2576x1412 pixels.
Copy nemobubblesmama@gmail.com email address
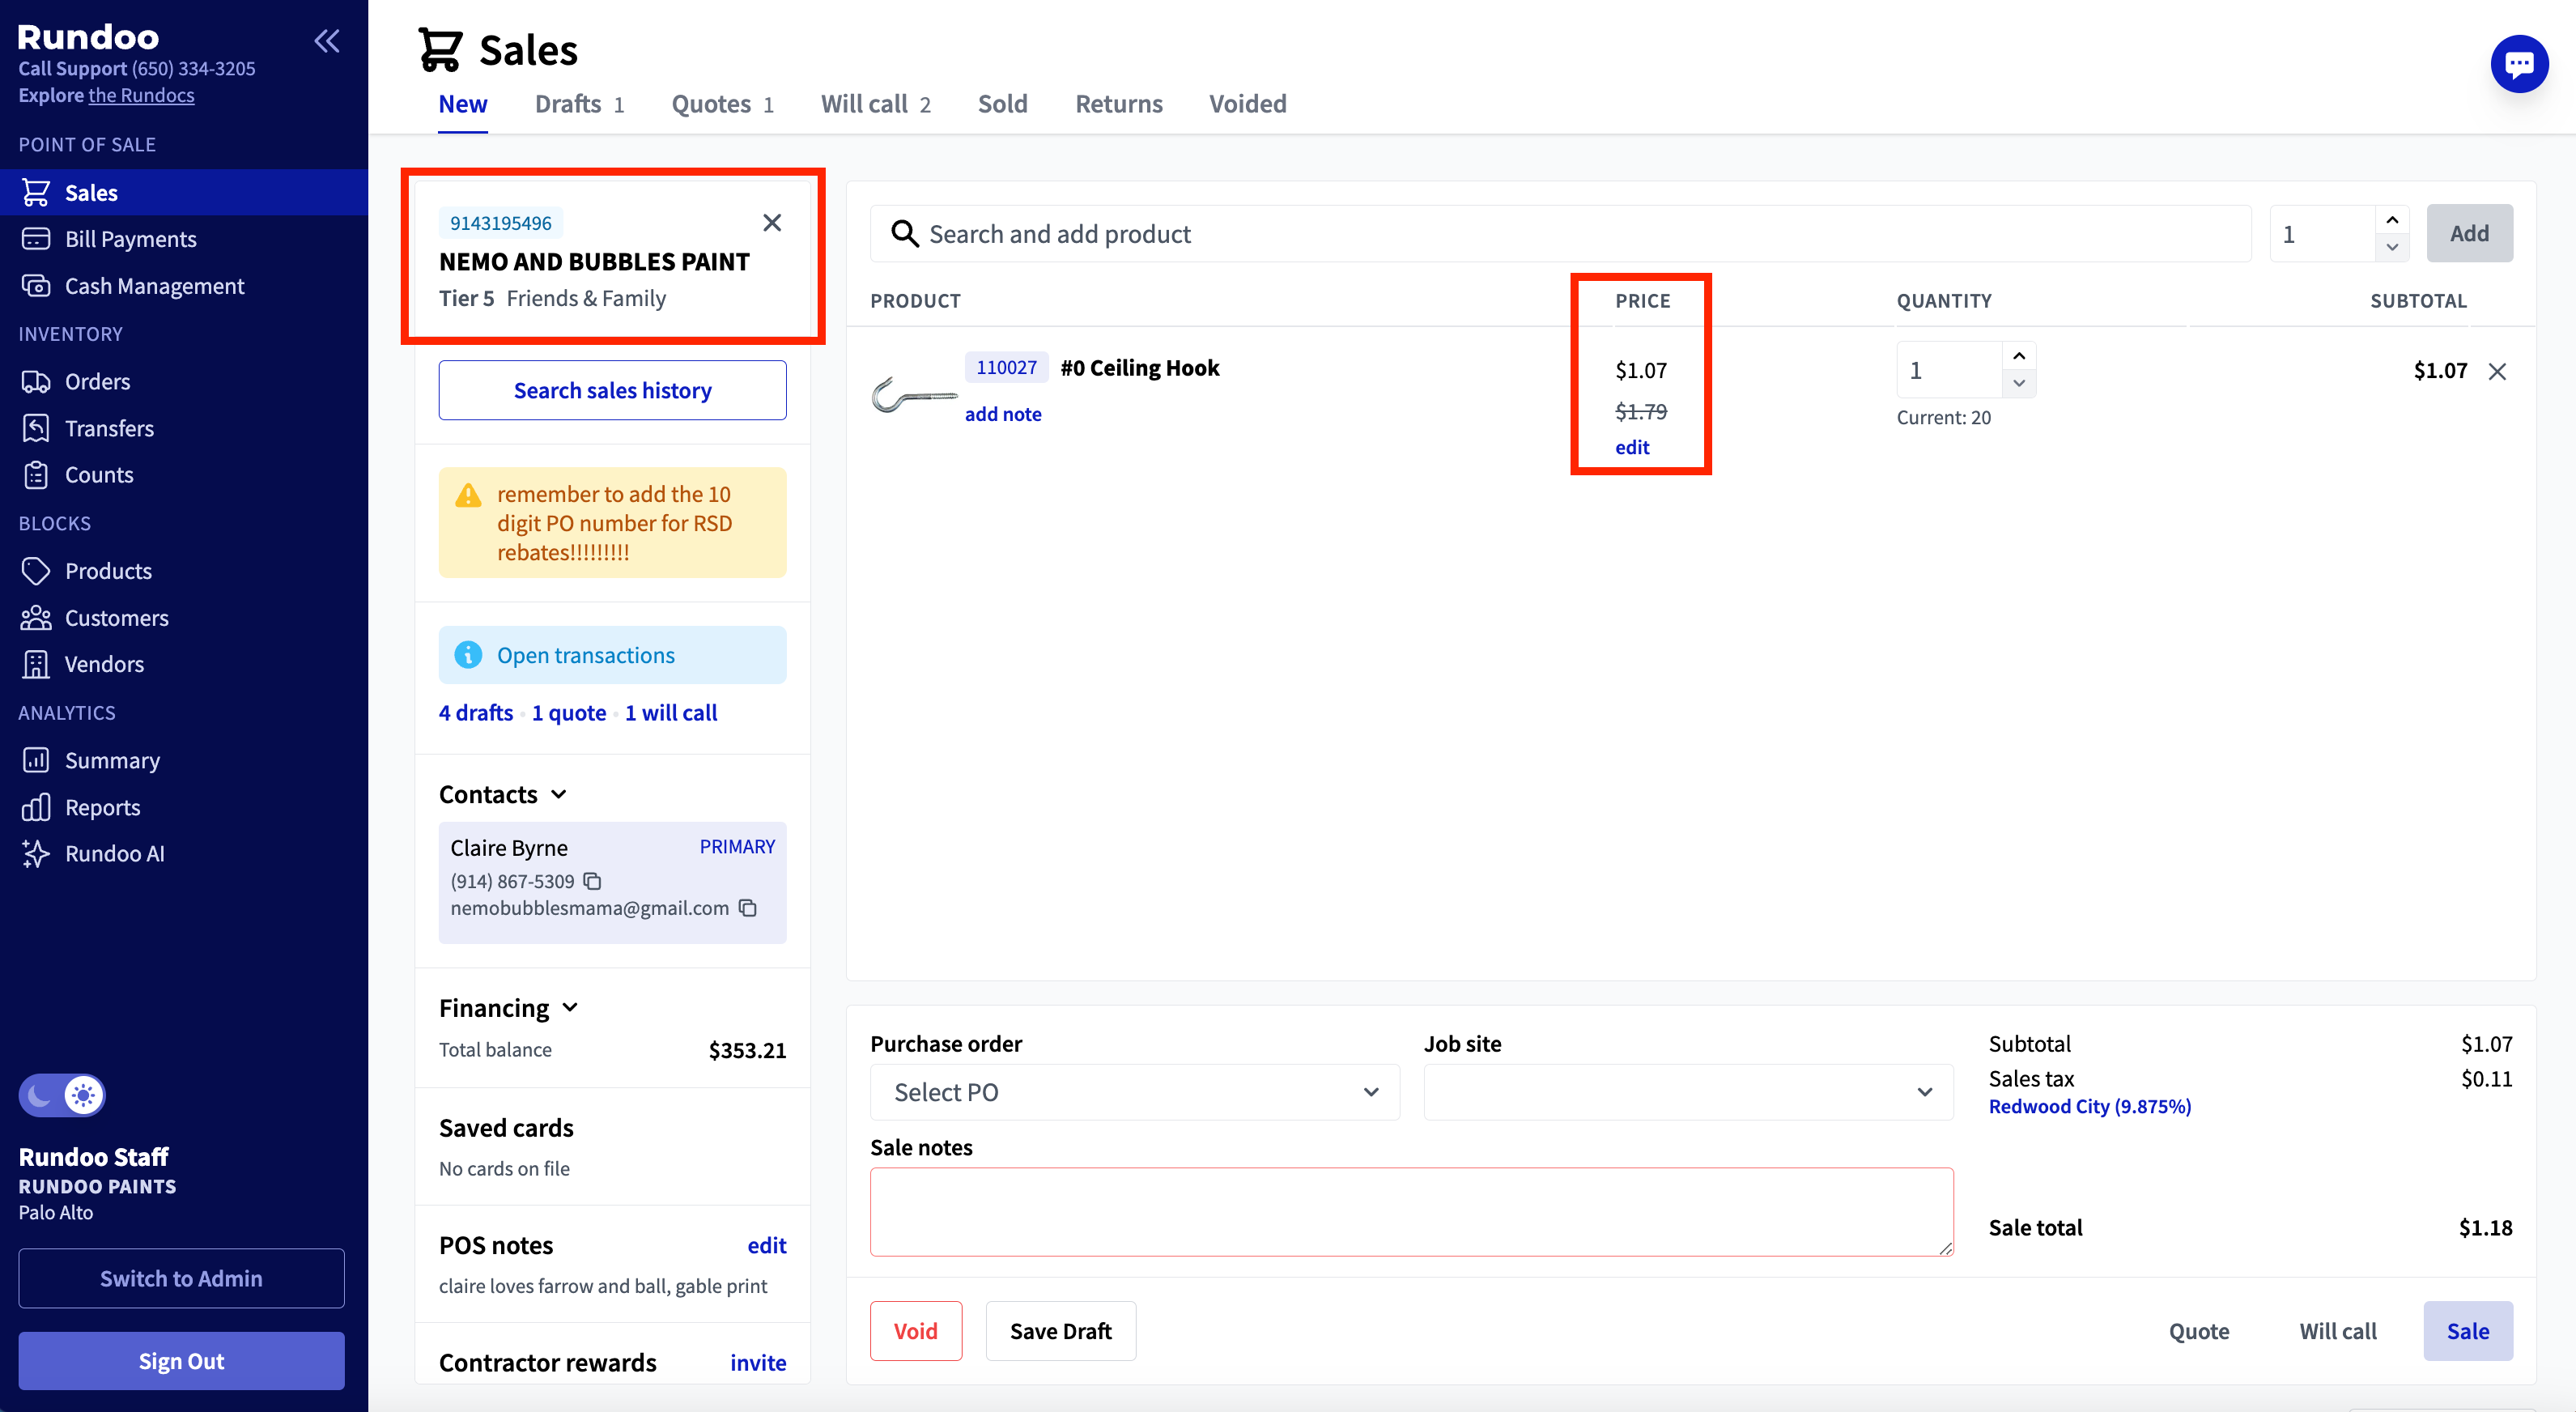pos(748,908)
